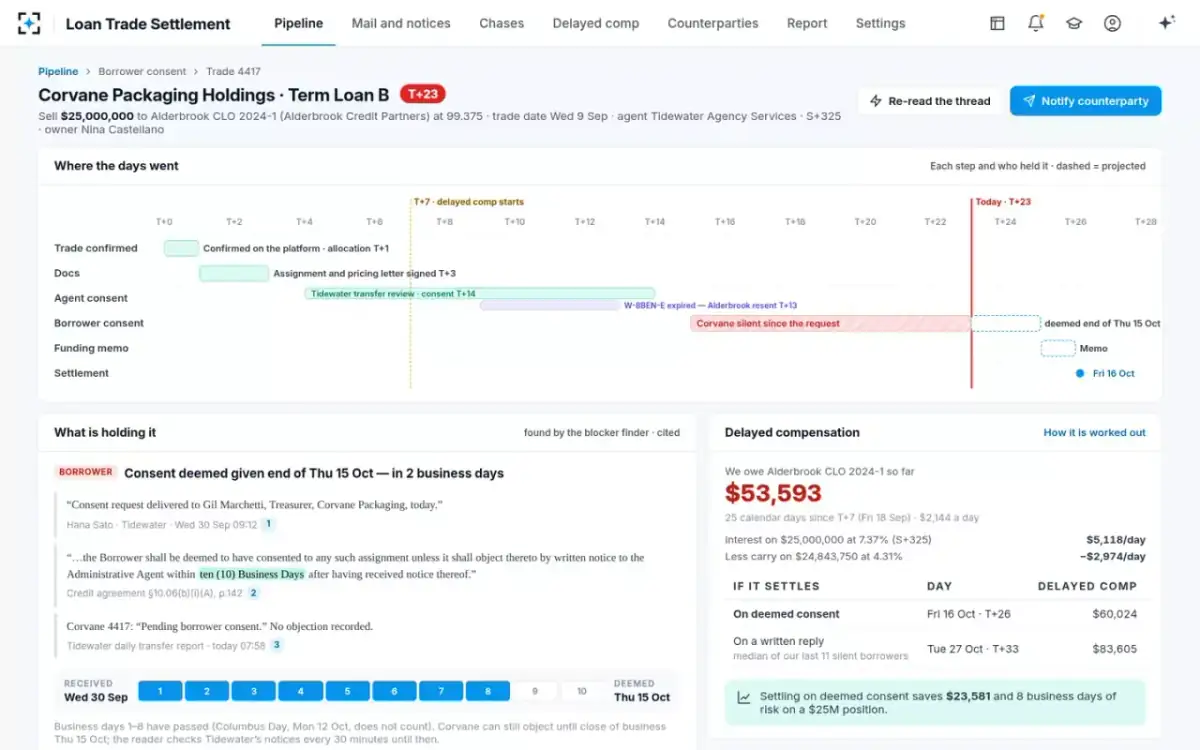Viewport: 1200px width, 750px height.
Task: Click the $83,605 delayed comp value
Action: tap(1114, 648)
